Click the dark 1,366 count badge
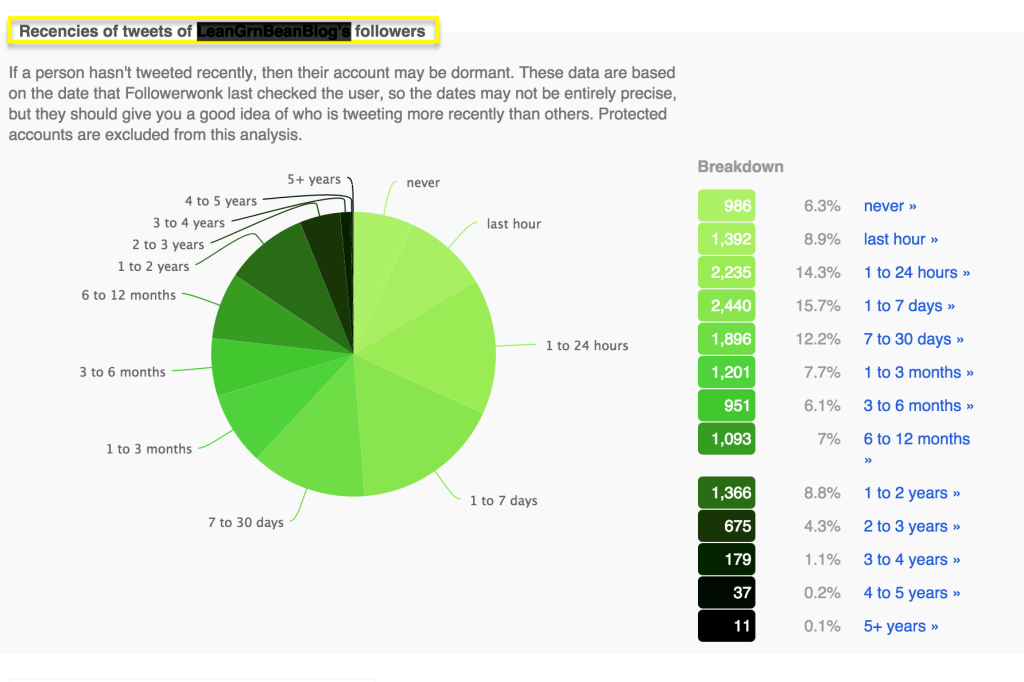This screenshot has height=682, width=1024. coord(726,493)
